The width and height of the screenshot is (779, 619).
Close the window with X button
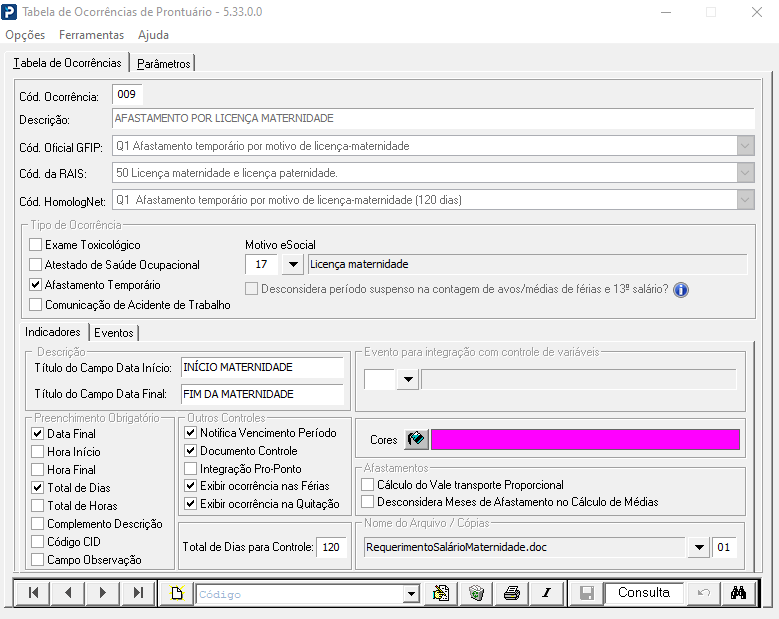[x=757, y=12]
